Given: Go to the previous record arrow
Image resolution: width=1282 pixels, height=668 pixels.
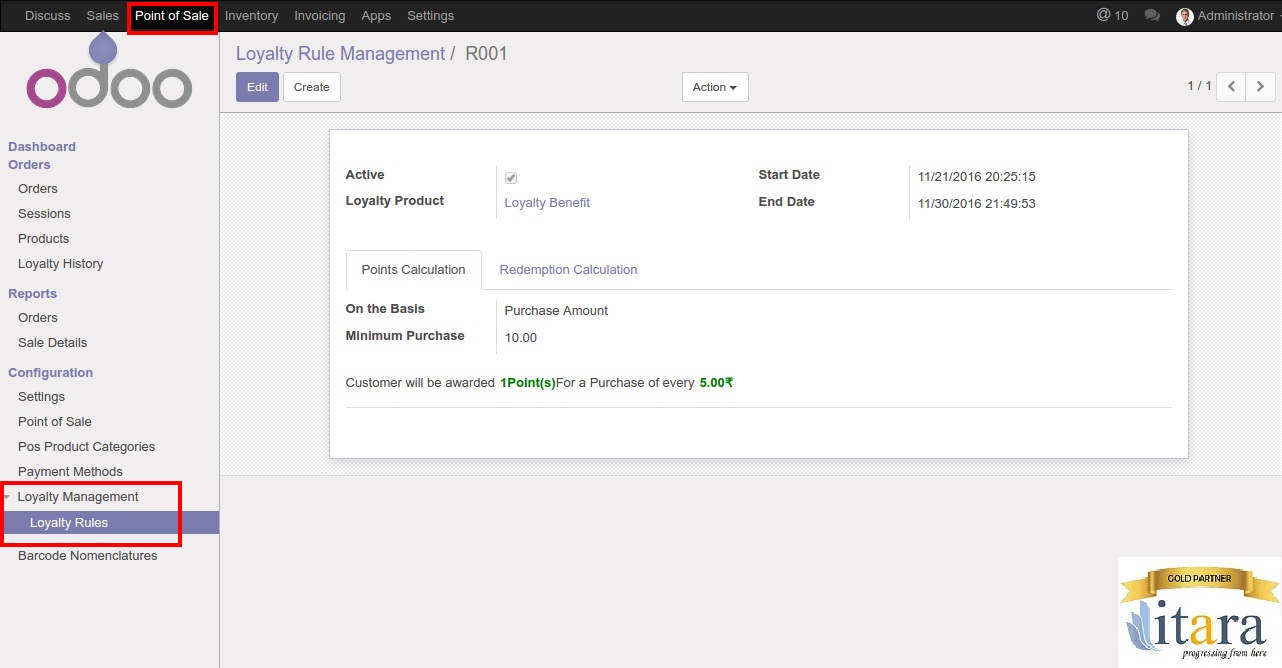Looking at the screenshot, I should (x=1232, y=87).
